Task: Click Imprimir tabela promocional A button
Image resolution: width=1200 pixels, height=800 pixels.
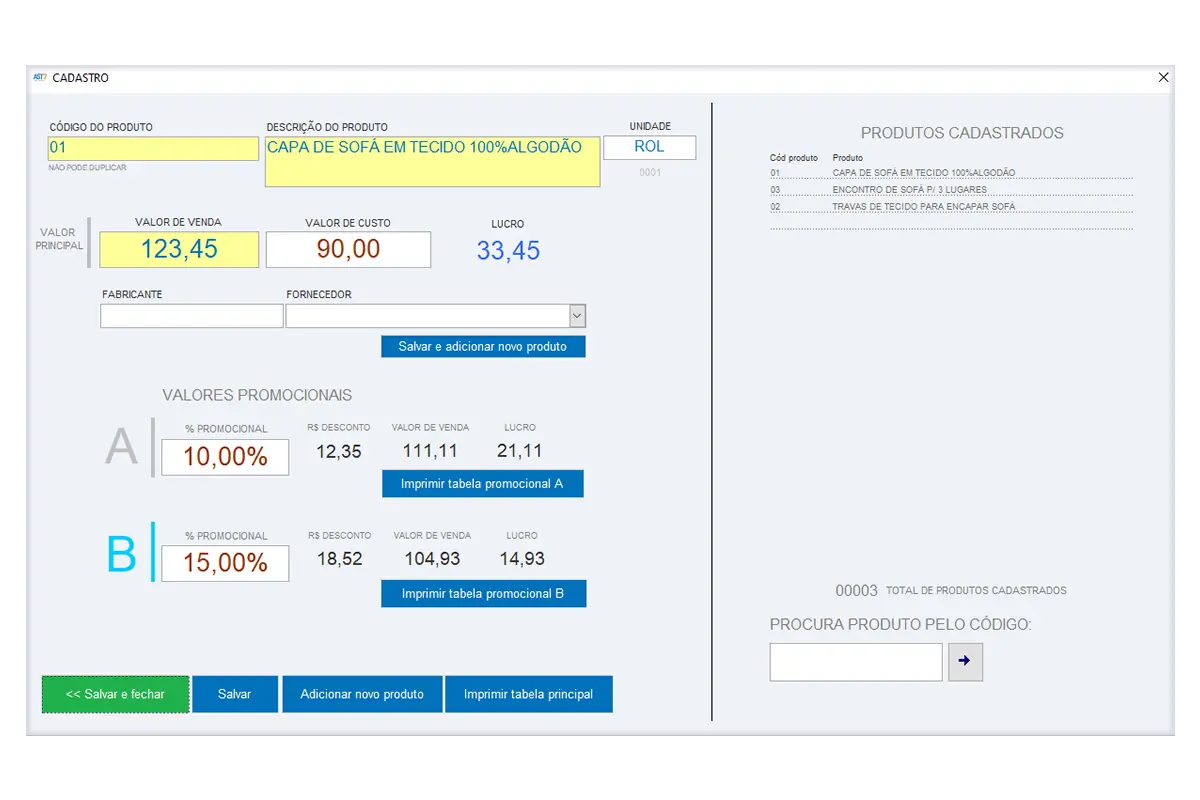Action: point(482,484)
